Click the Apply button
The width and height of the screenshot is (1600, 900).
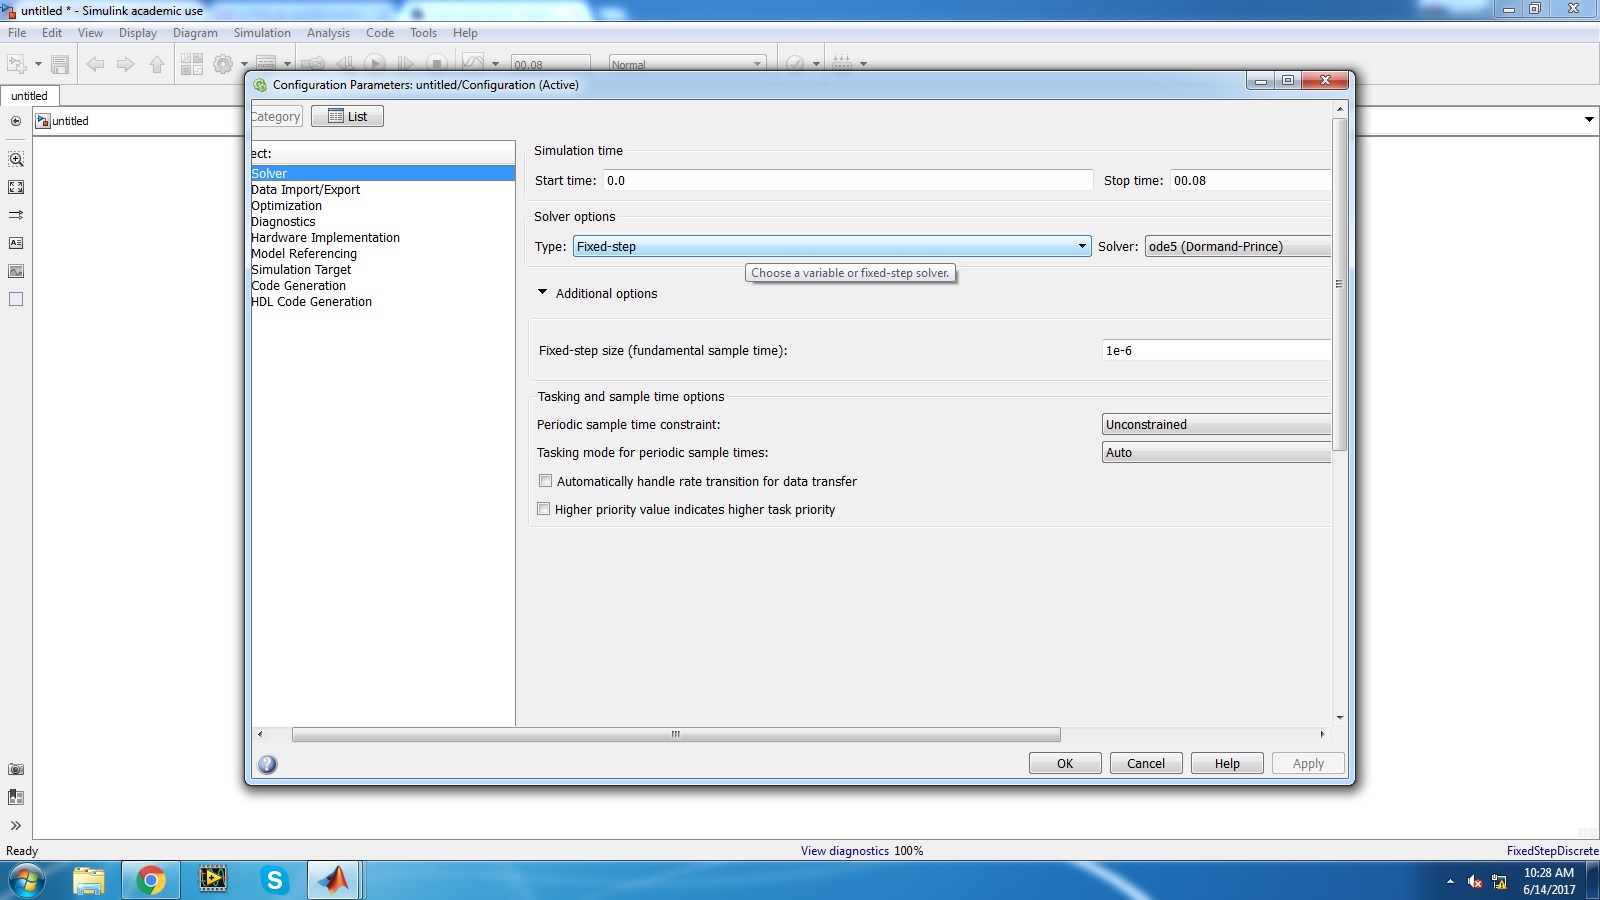(x=1308, y=764)
